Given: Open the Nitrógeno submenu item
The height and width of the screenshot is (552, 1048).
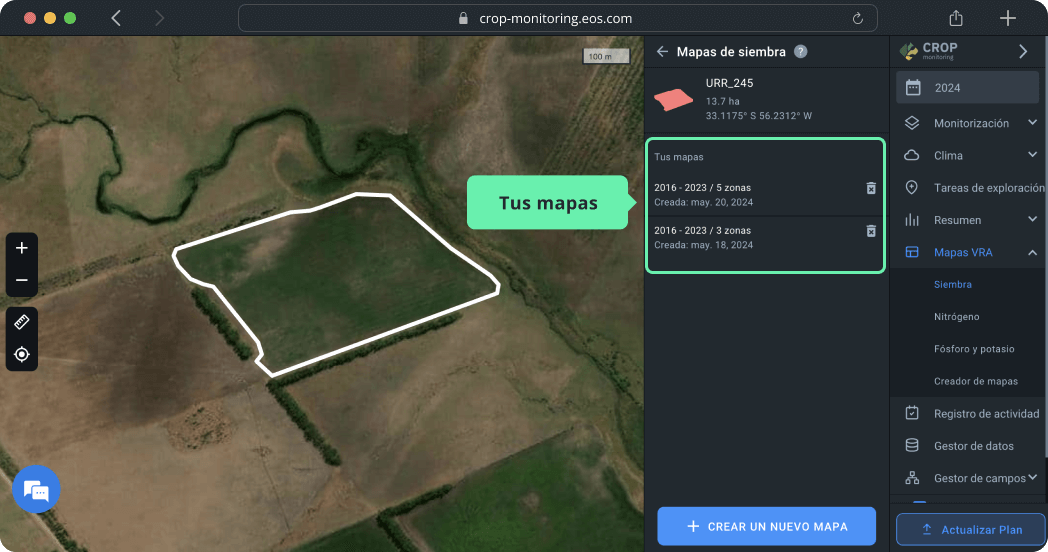Looking at the screenshot, I should coord(956,316).
